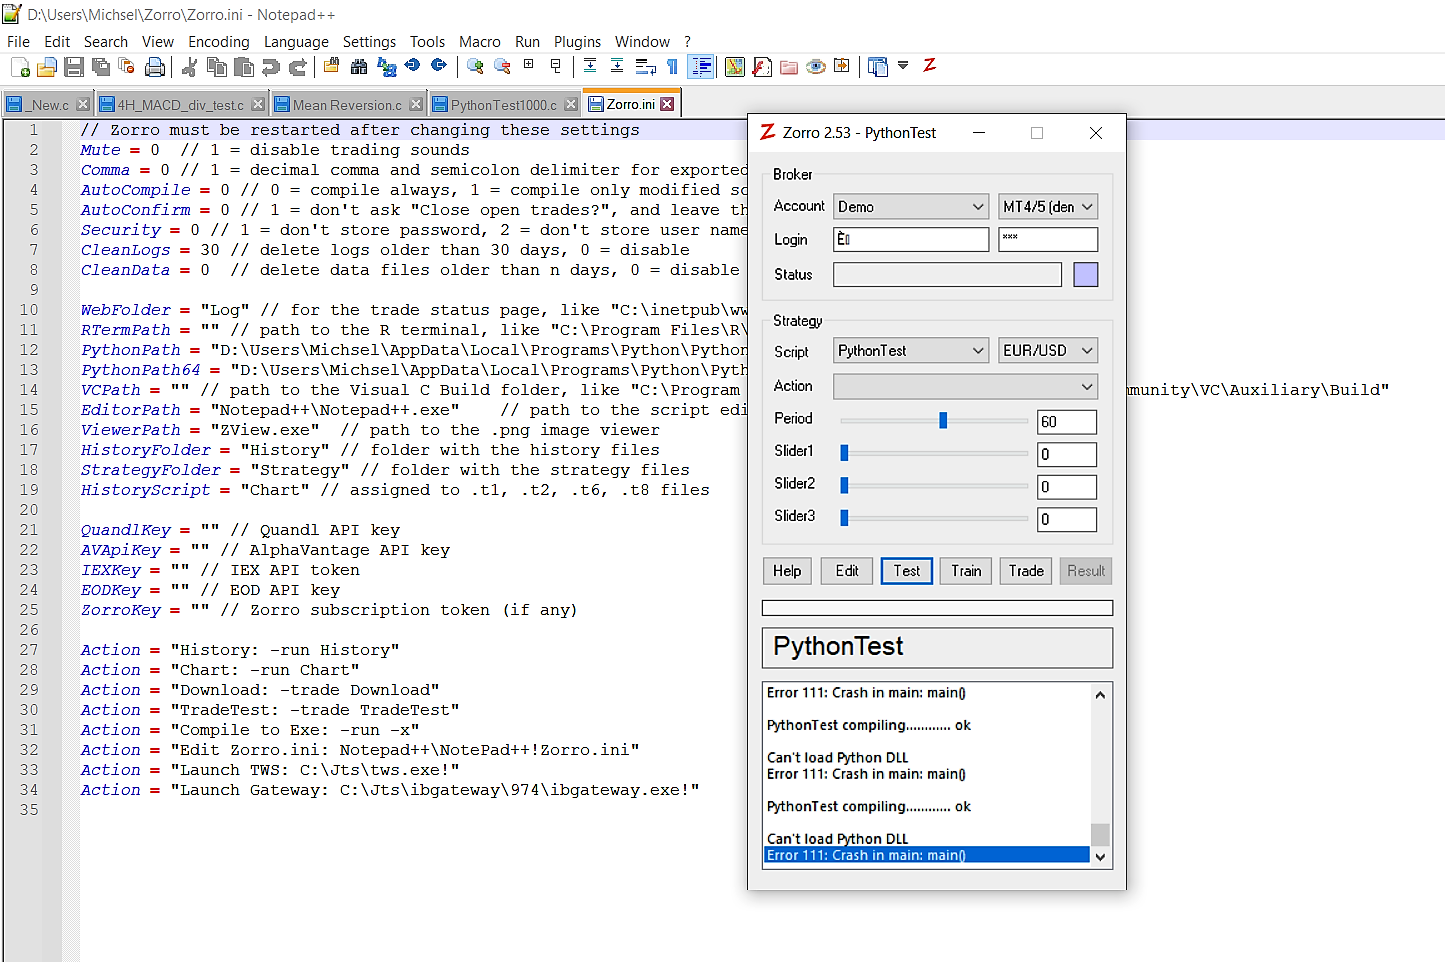Viewport: 1445px width, 962px height.
Task: Click the unfold all plus-box icon
Action: pos(528,65)
